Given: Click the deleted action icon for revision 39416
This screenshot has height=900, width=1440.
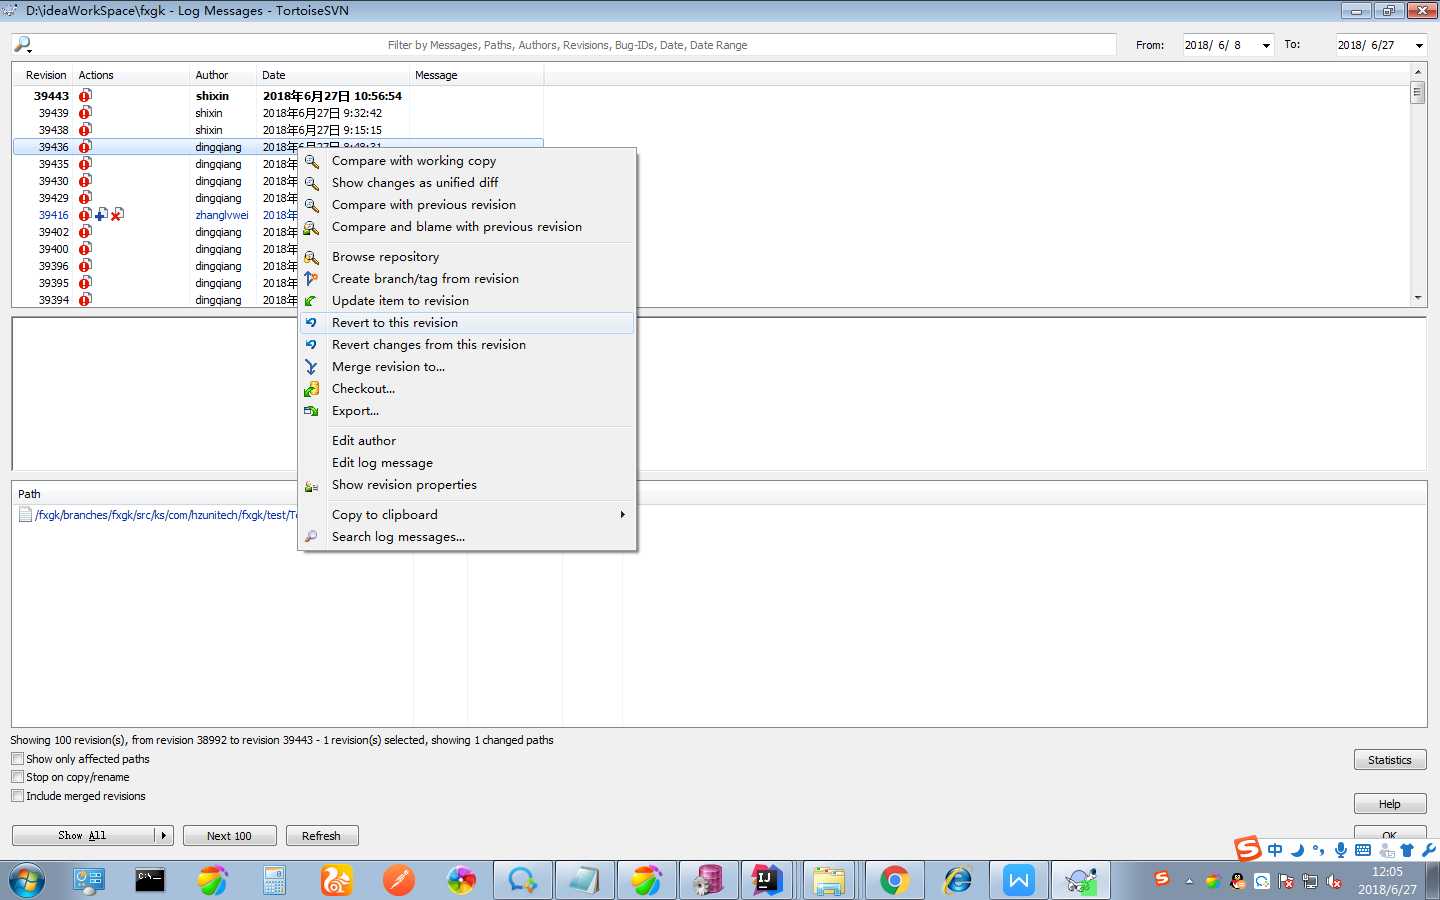Looking at the screenshot, I should (x=117, y=215).
